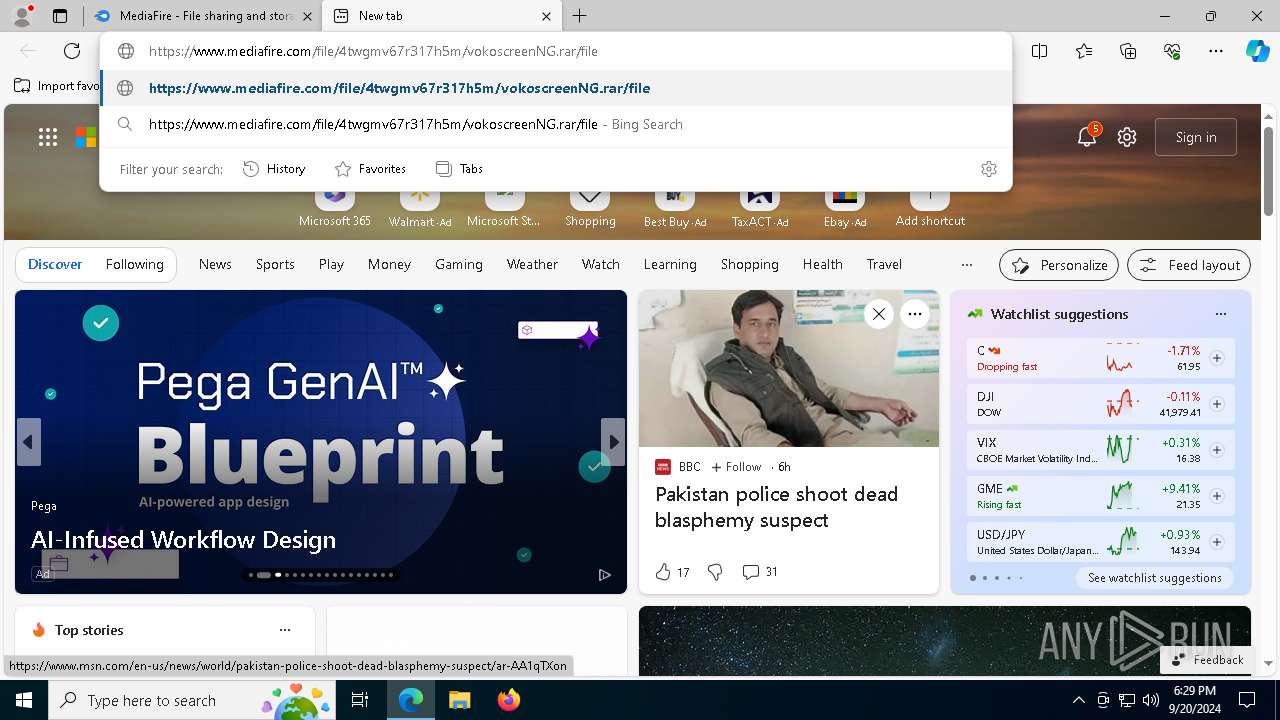Open the tab actions menu icon
Screen dimensions: 1280x720
click(x=60, y=16)
